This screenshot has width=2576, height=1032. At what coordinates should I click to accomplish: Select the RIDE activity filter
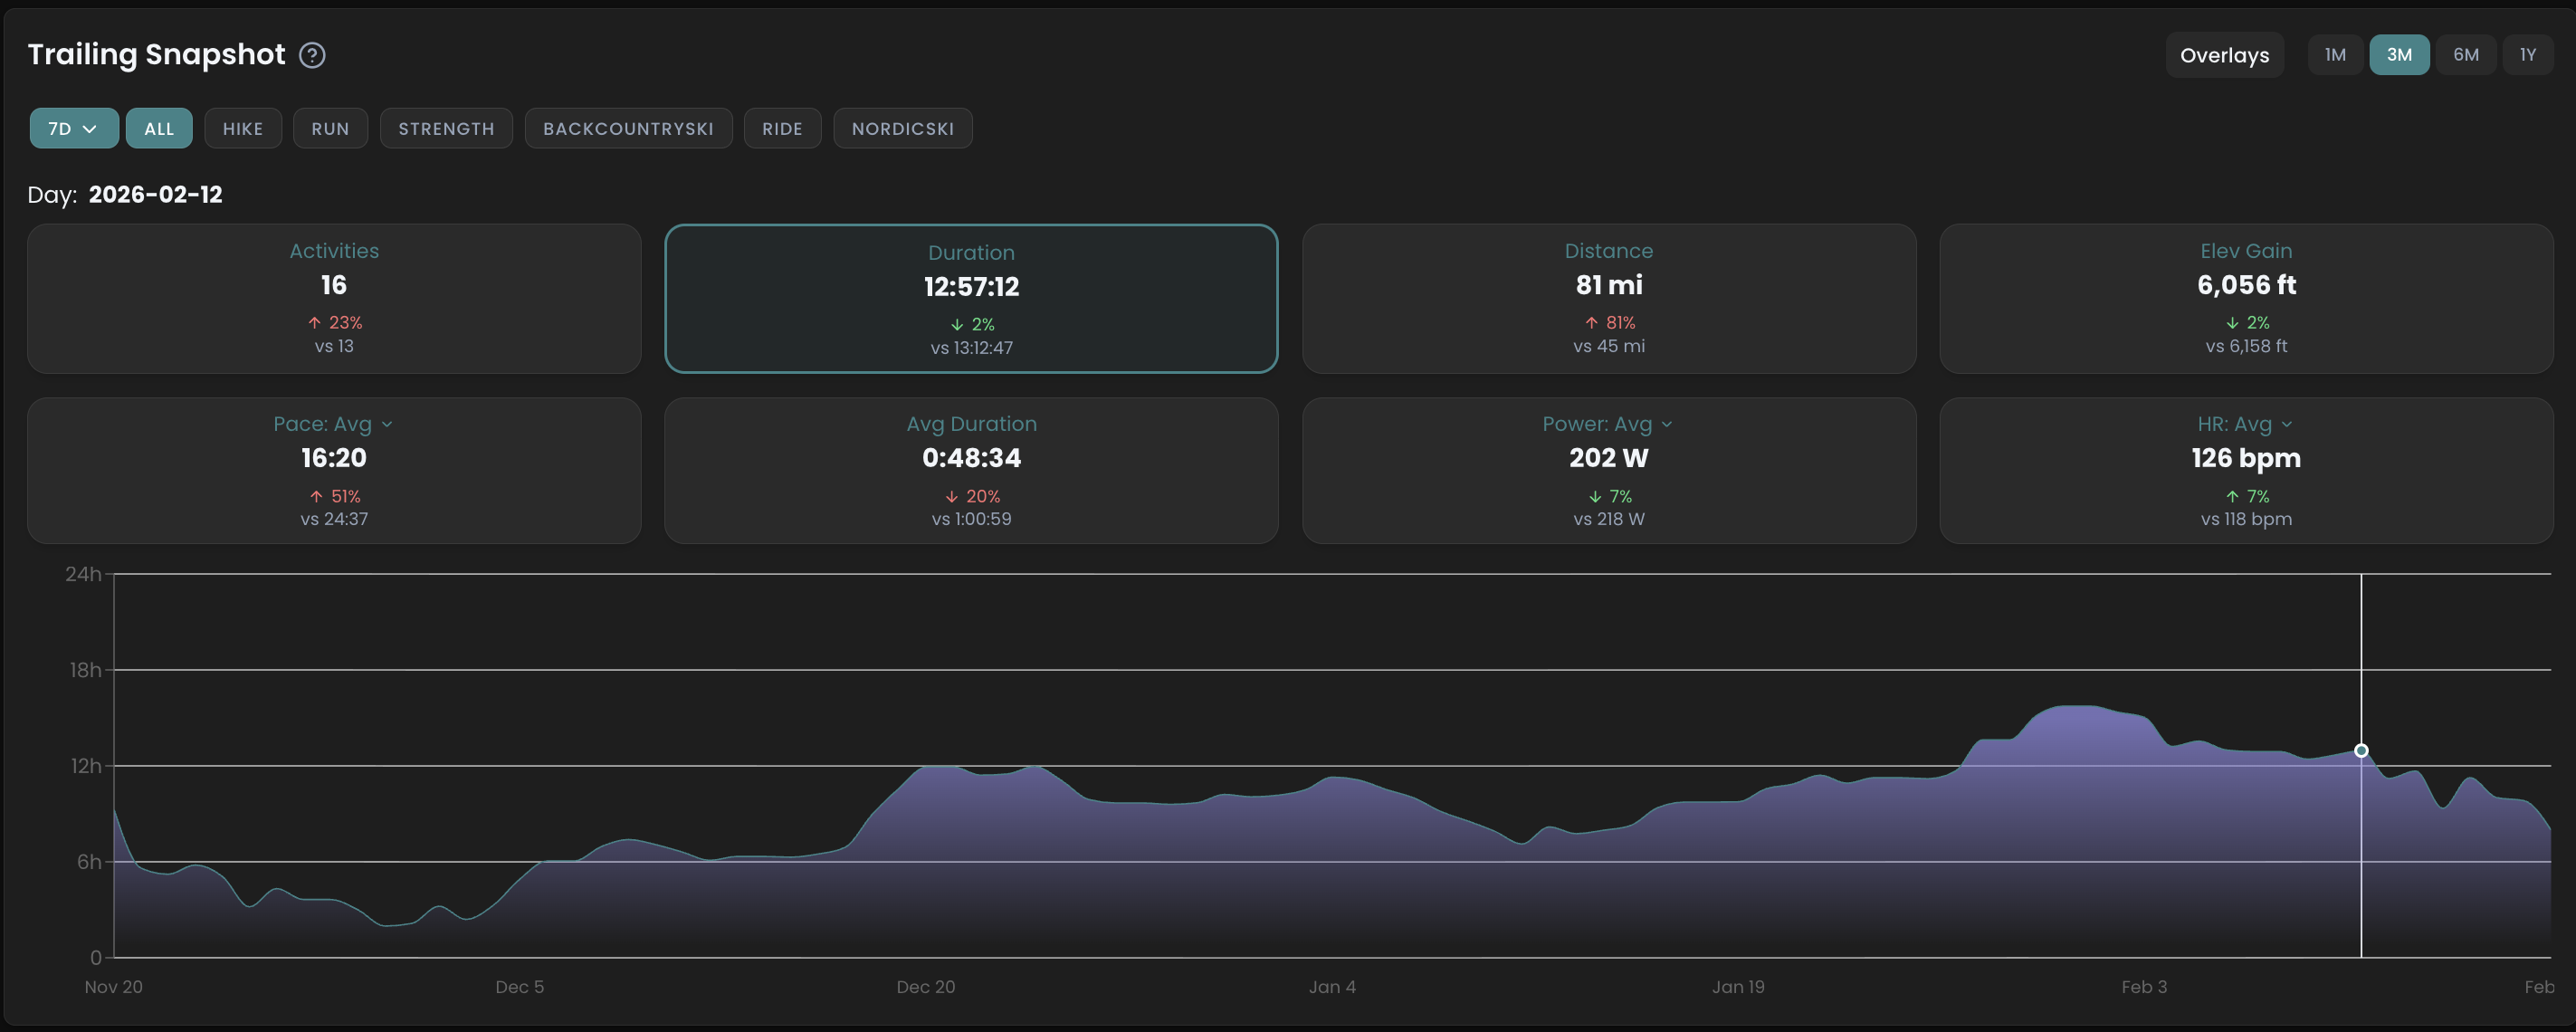(x=783, y=128)
